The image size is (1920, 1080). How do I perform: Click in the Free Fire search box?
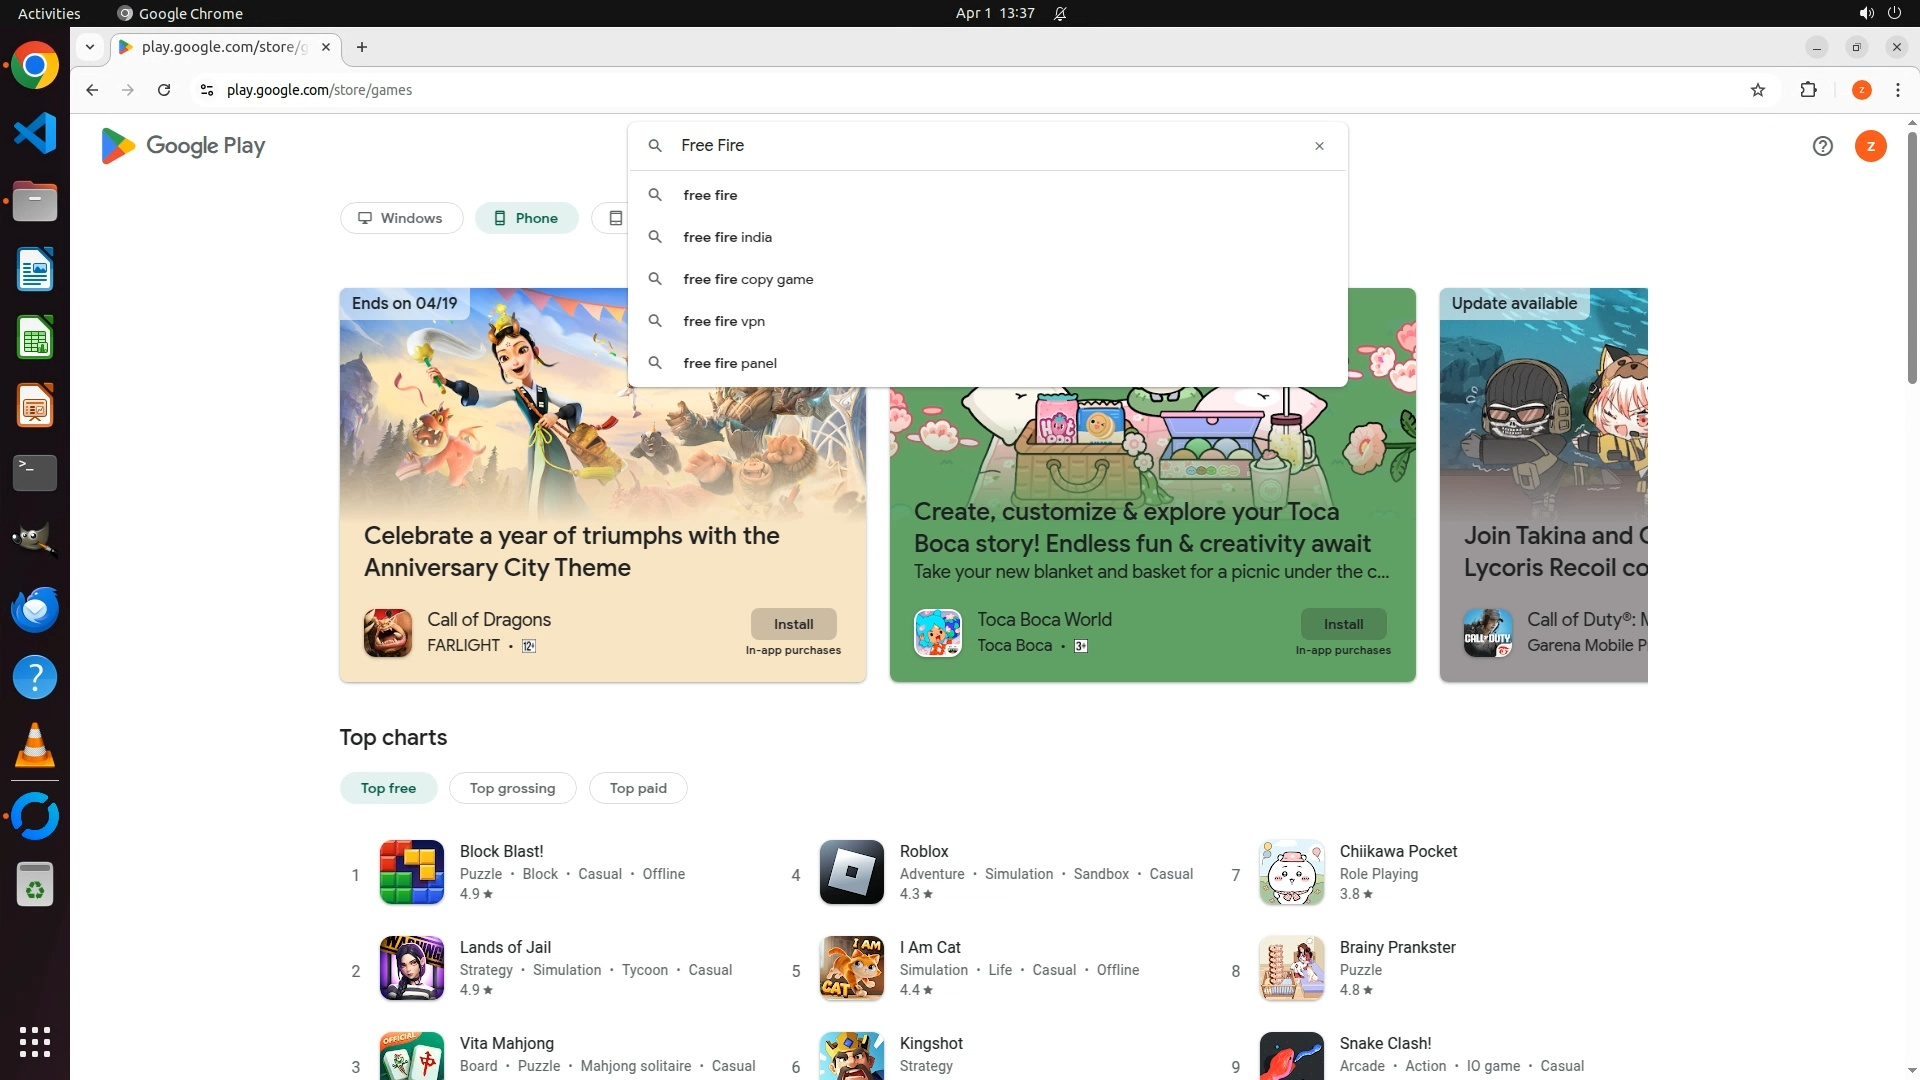(x=980, y=146)
